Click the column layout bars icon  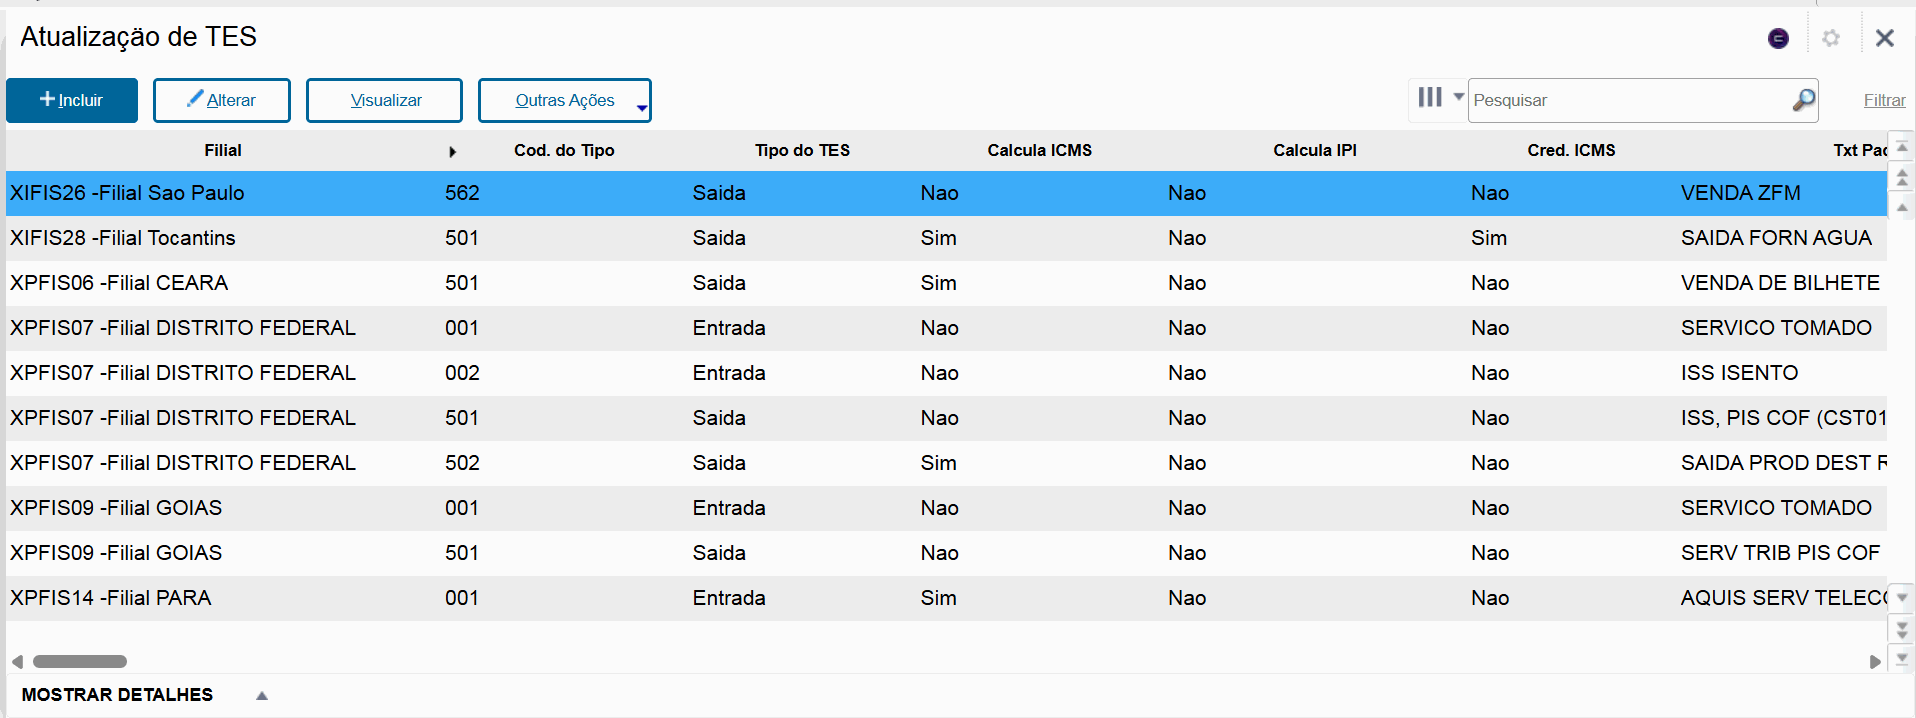tap(1430, 97)
